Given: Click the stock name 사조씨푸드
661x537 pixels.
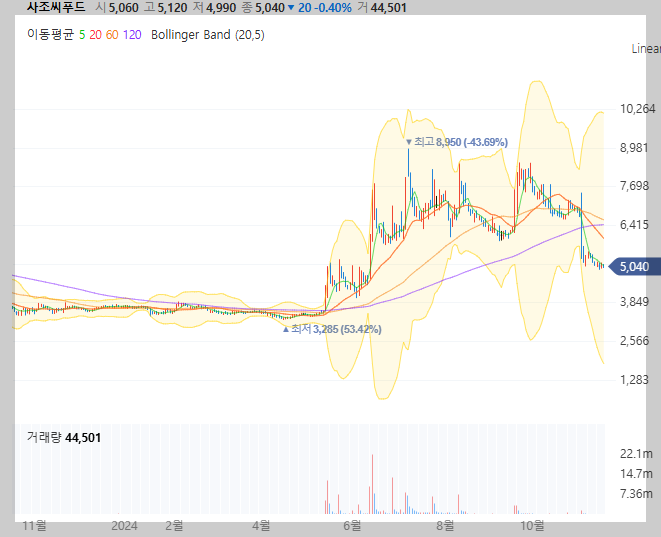Looking at the screenshot, I should click(56, 7).
